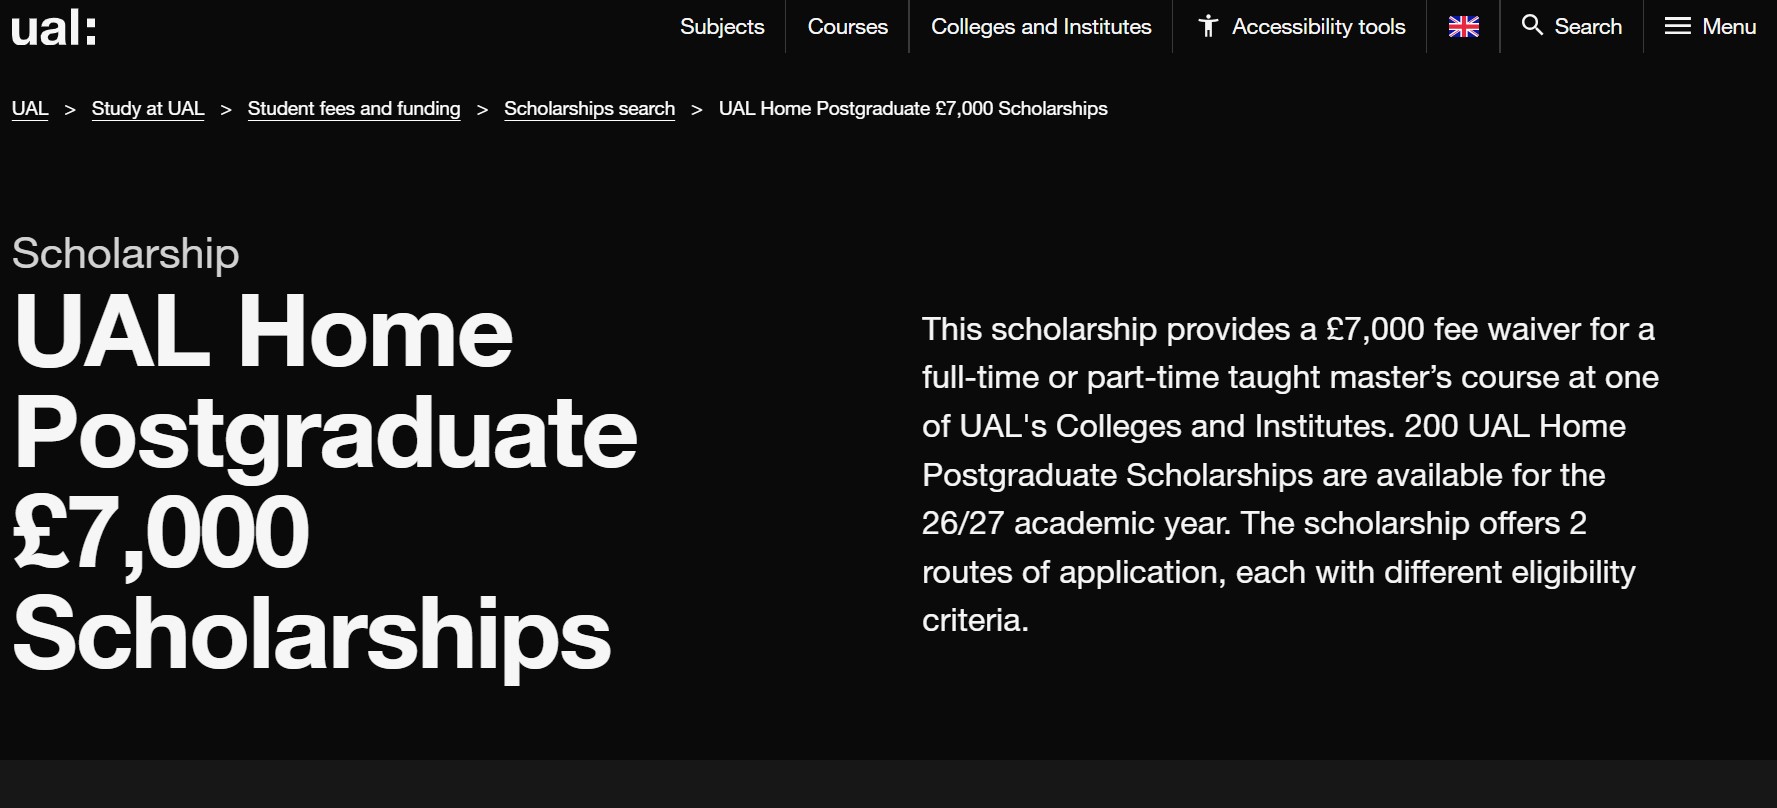
Task: Select the UK flag language icon
Action: [x=1462, y=27]
